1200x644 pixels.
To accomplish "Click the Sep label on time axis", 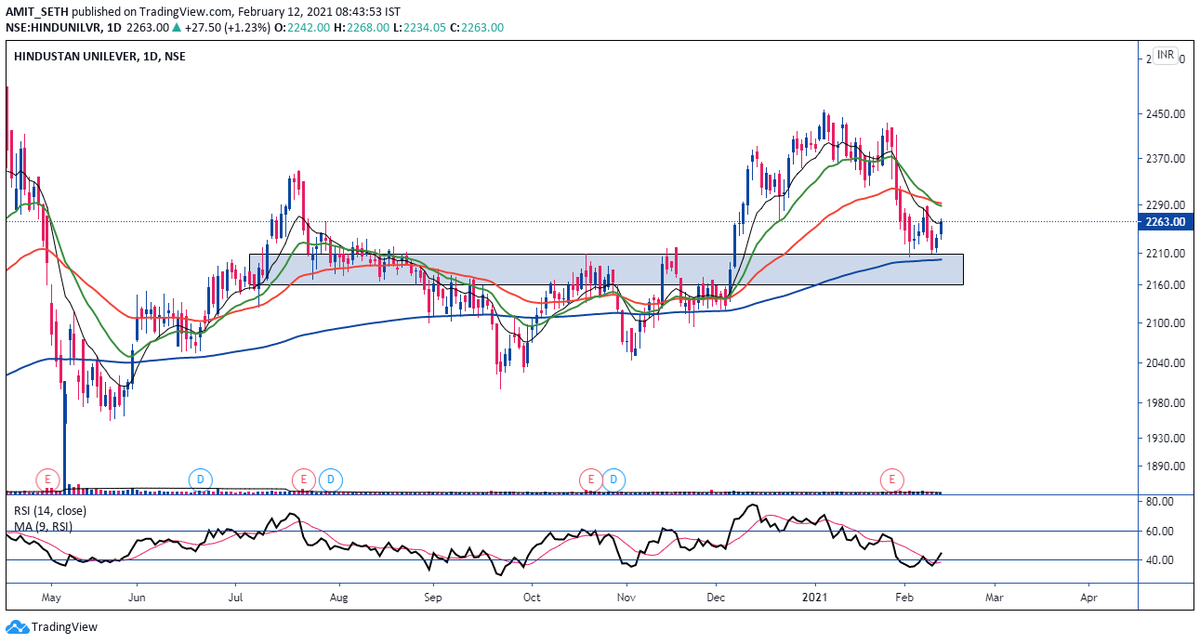I will 433,596.
